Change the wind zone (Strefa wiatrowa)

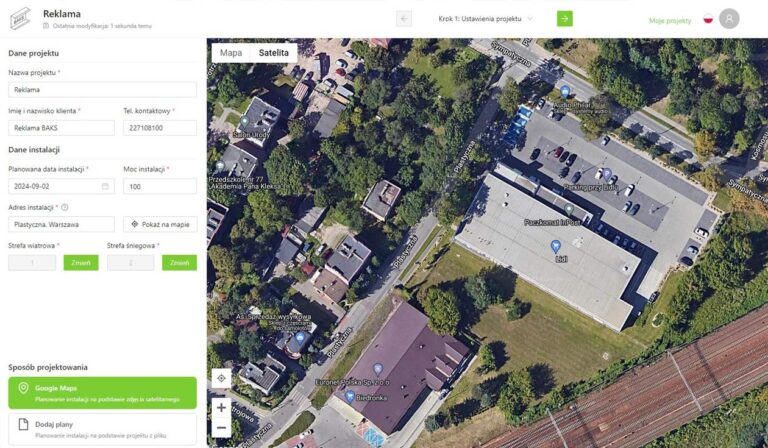[81, 262]
